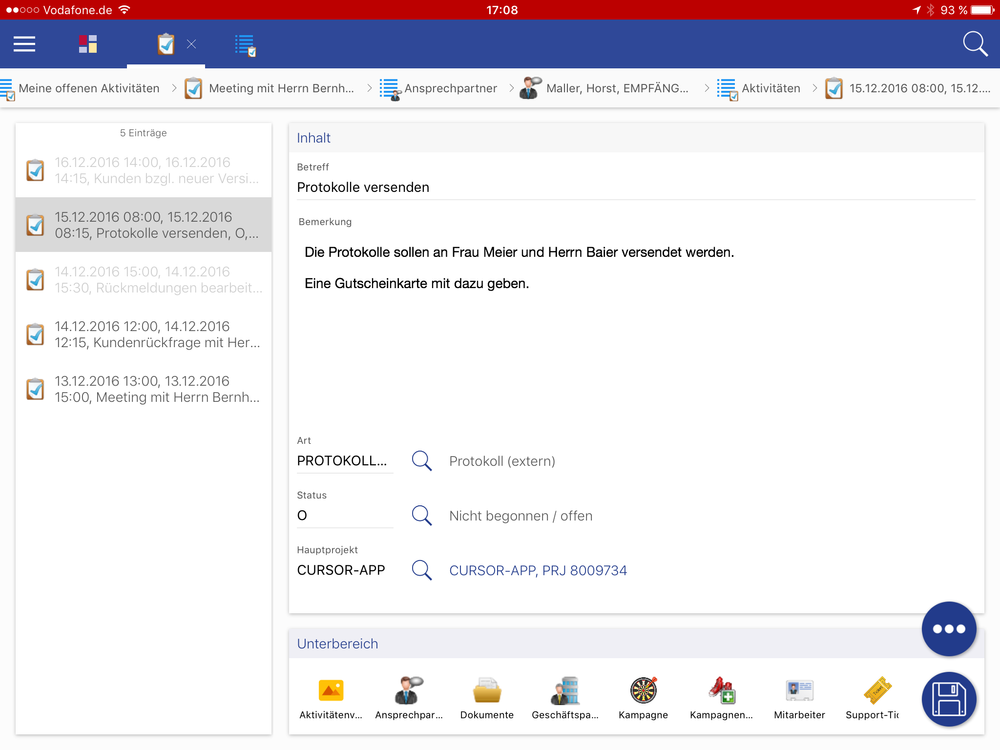Open Dokumente folder in Unterbereich
This screenshot has width=1000, height=750.
click(x=487, y=696)
